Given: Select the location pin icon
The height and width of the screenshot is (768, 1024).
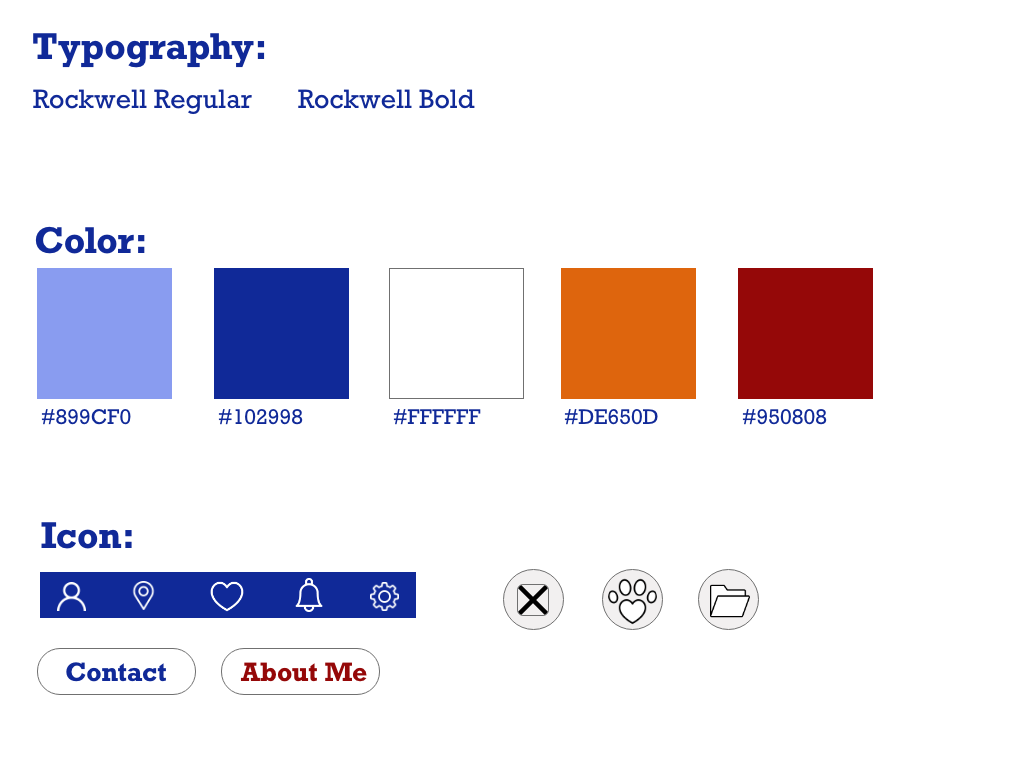Looking at the screenshot, I should [x=143, y=596].
